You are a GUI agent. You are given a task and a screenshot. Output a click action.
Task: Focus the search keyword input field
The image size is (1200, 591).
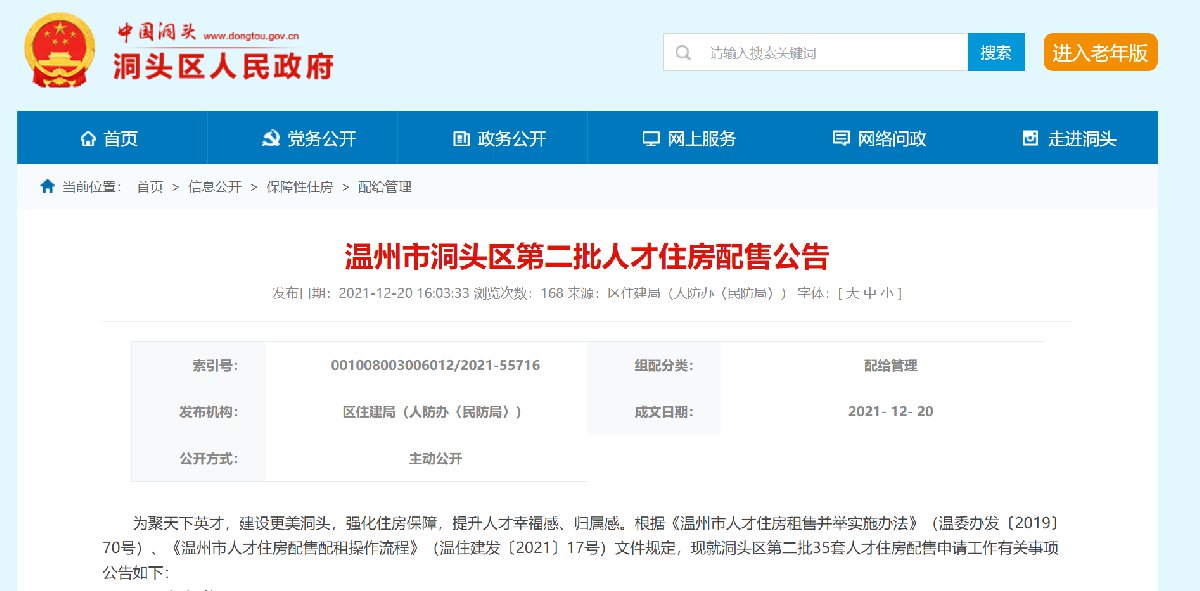[830, 53]
